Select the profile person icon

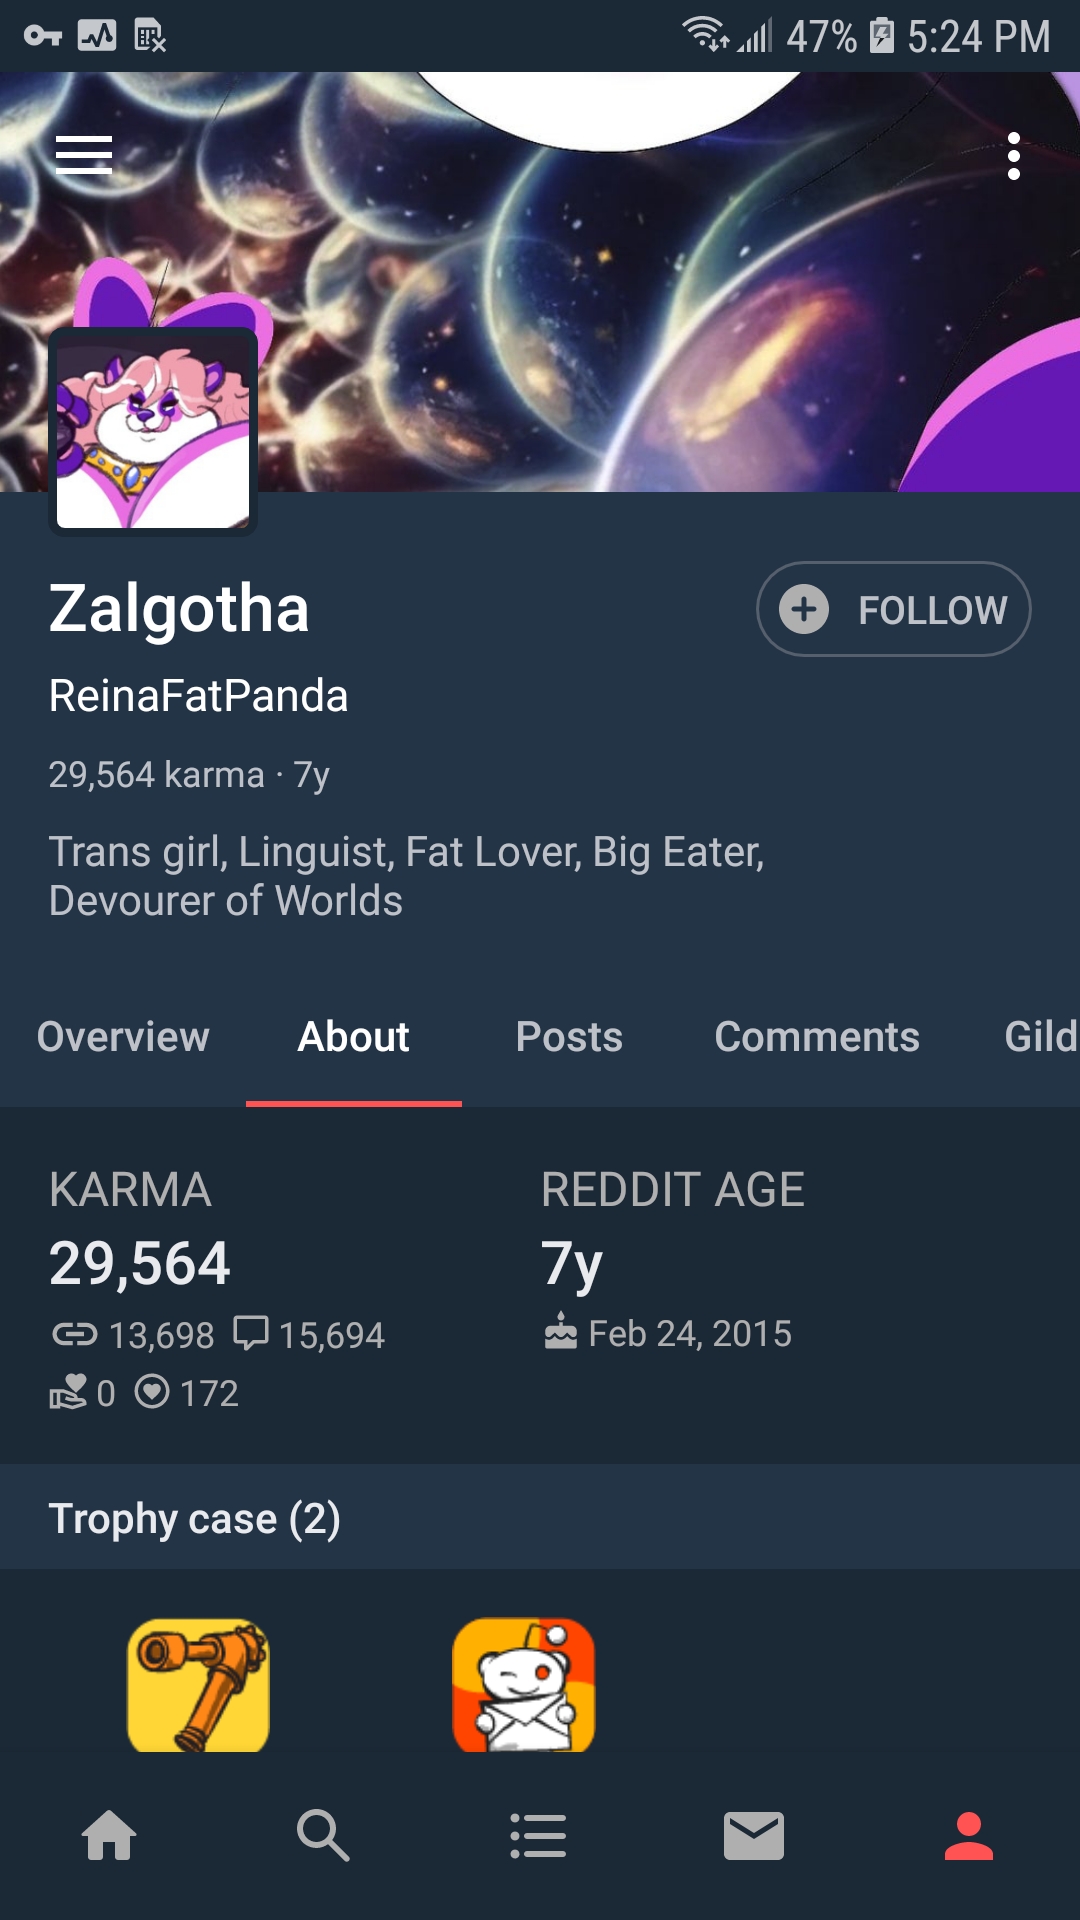click(969, 1836)
